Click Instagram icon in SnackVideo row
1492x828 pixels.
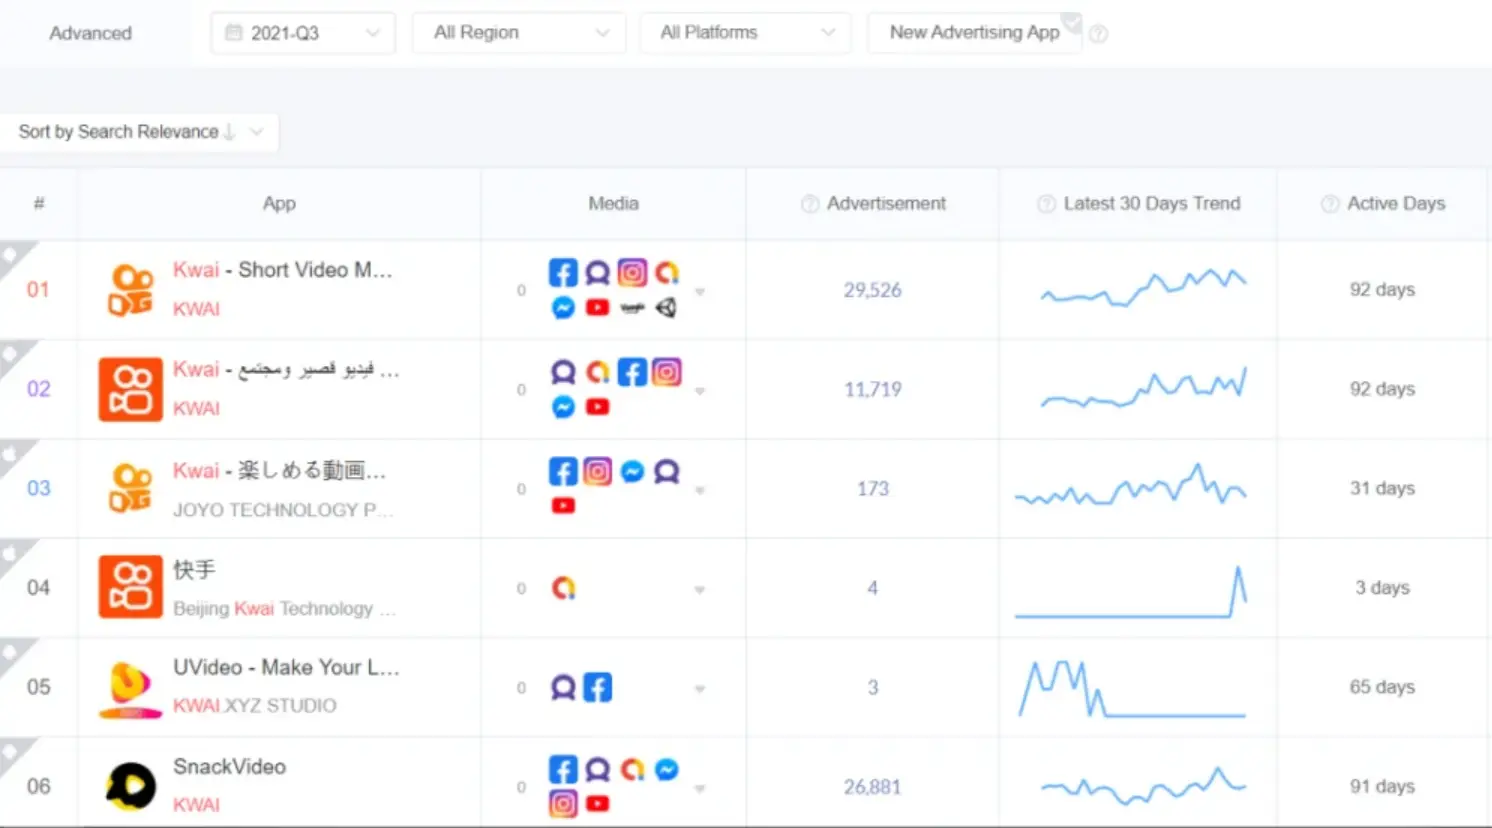click(x=563, y=803)
